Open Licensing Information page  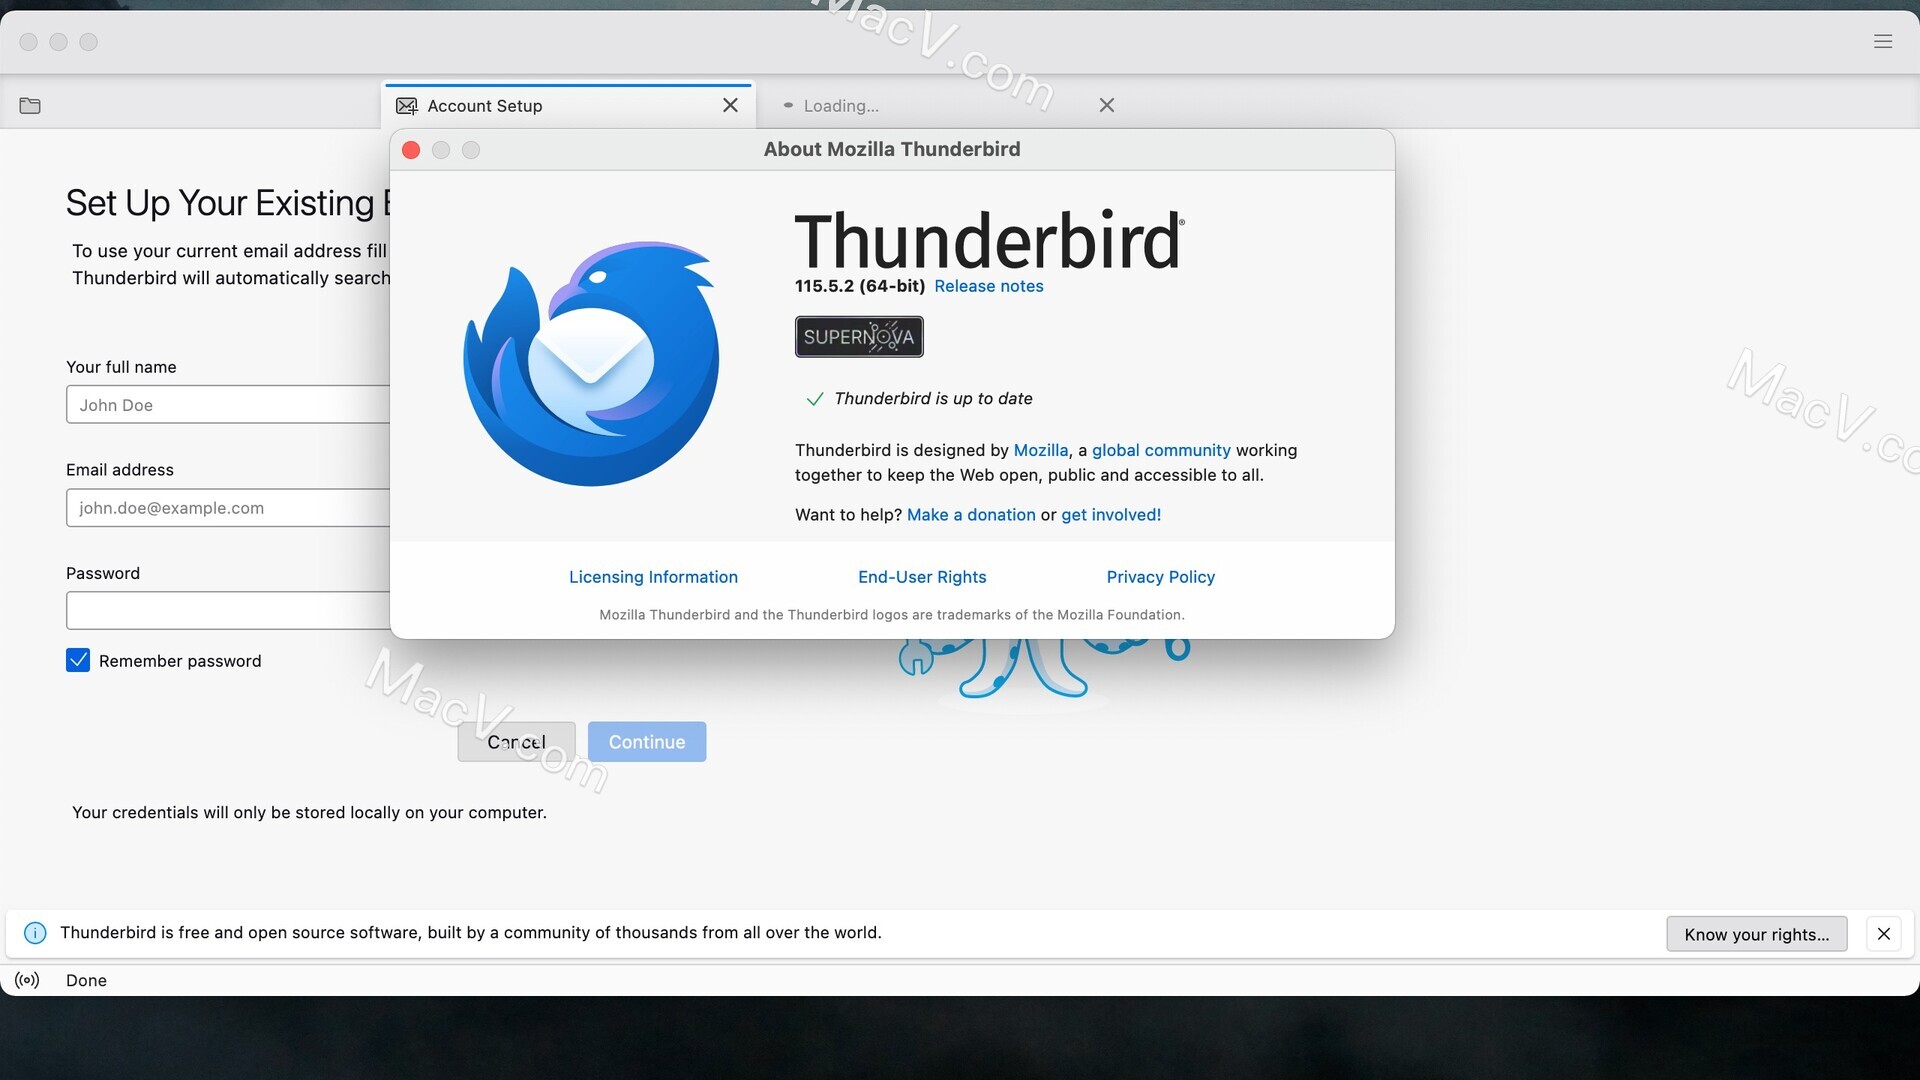pyautogui.click(x=653, y=578)
